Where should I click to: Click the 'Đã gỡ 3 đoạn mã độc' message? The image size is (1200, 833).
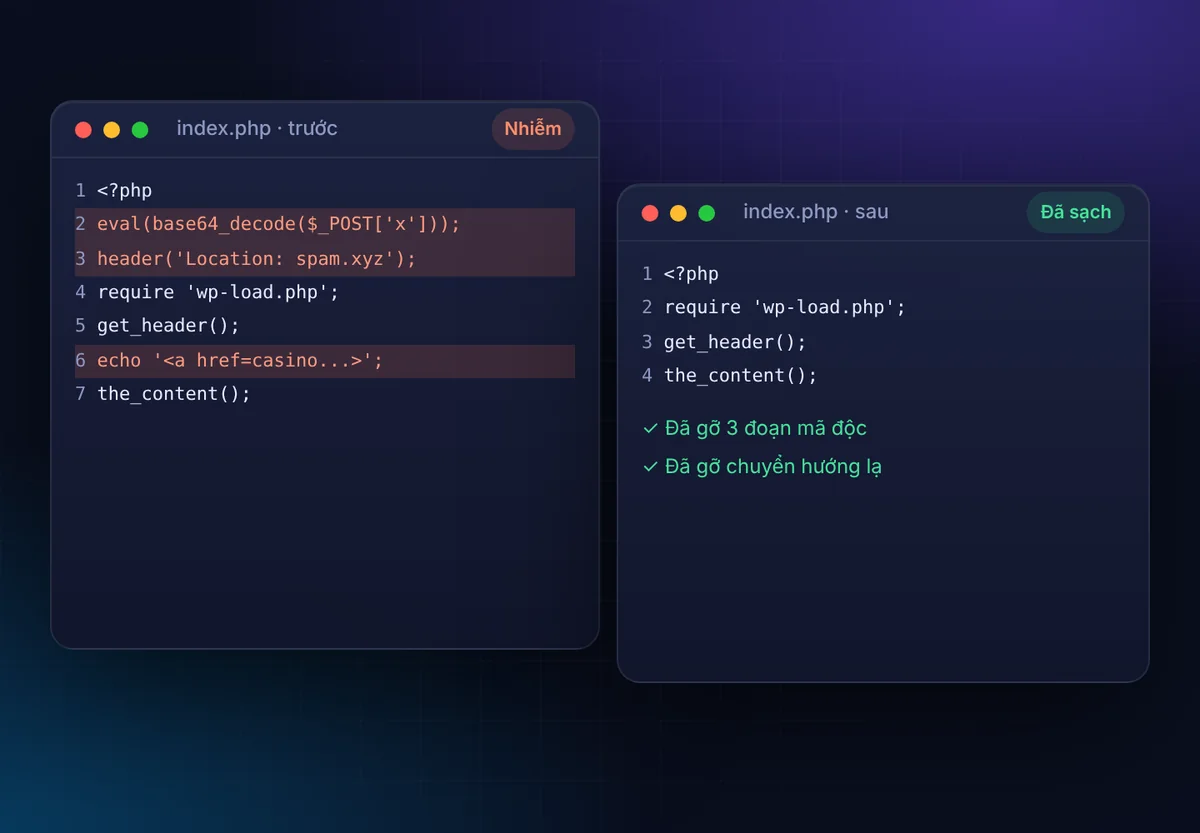click(x=766, y=429)
